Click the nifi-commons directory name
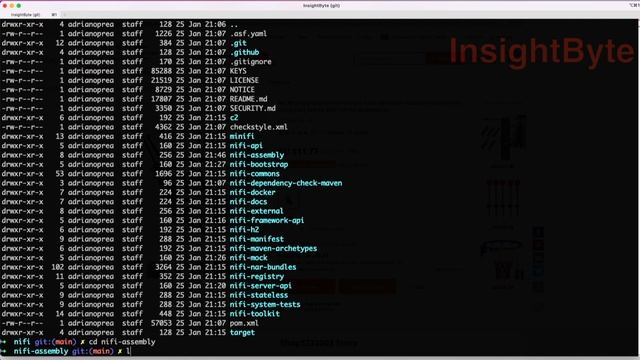This screenshot has height=360, width=640. click(254, 174)
